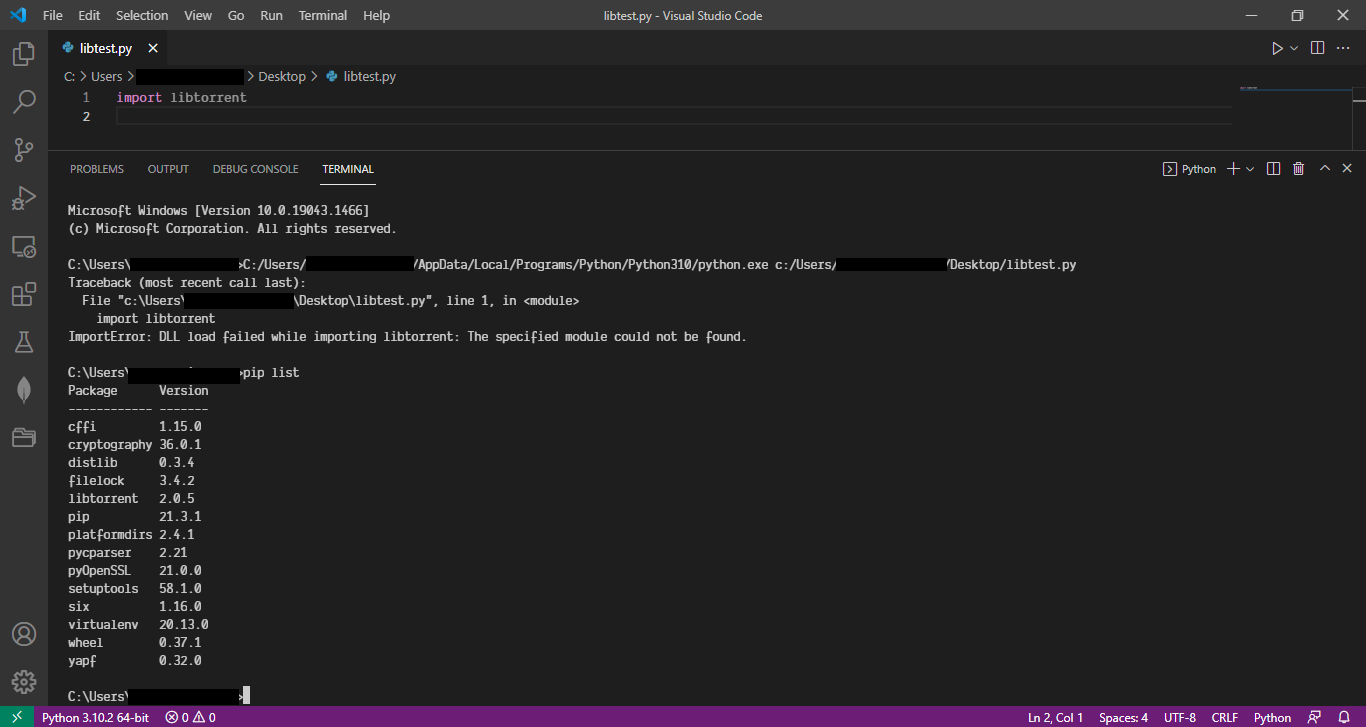Open the Extensions view

pos(24,293)
